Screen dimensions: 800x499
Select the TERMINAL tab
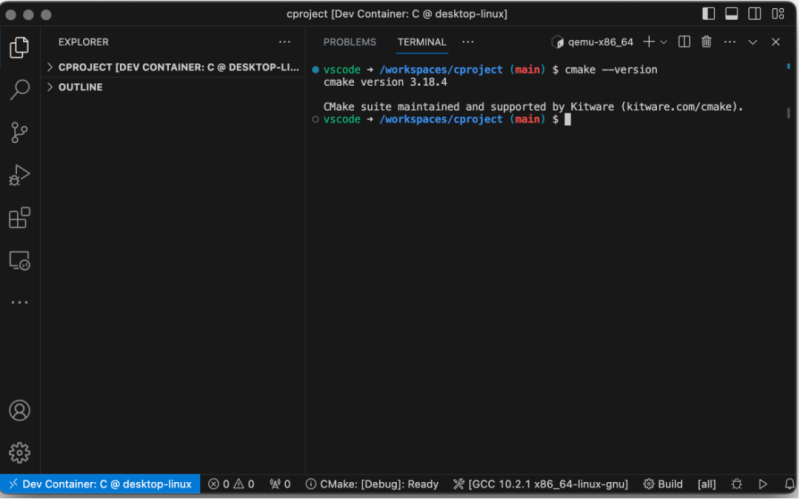(422, 42)
